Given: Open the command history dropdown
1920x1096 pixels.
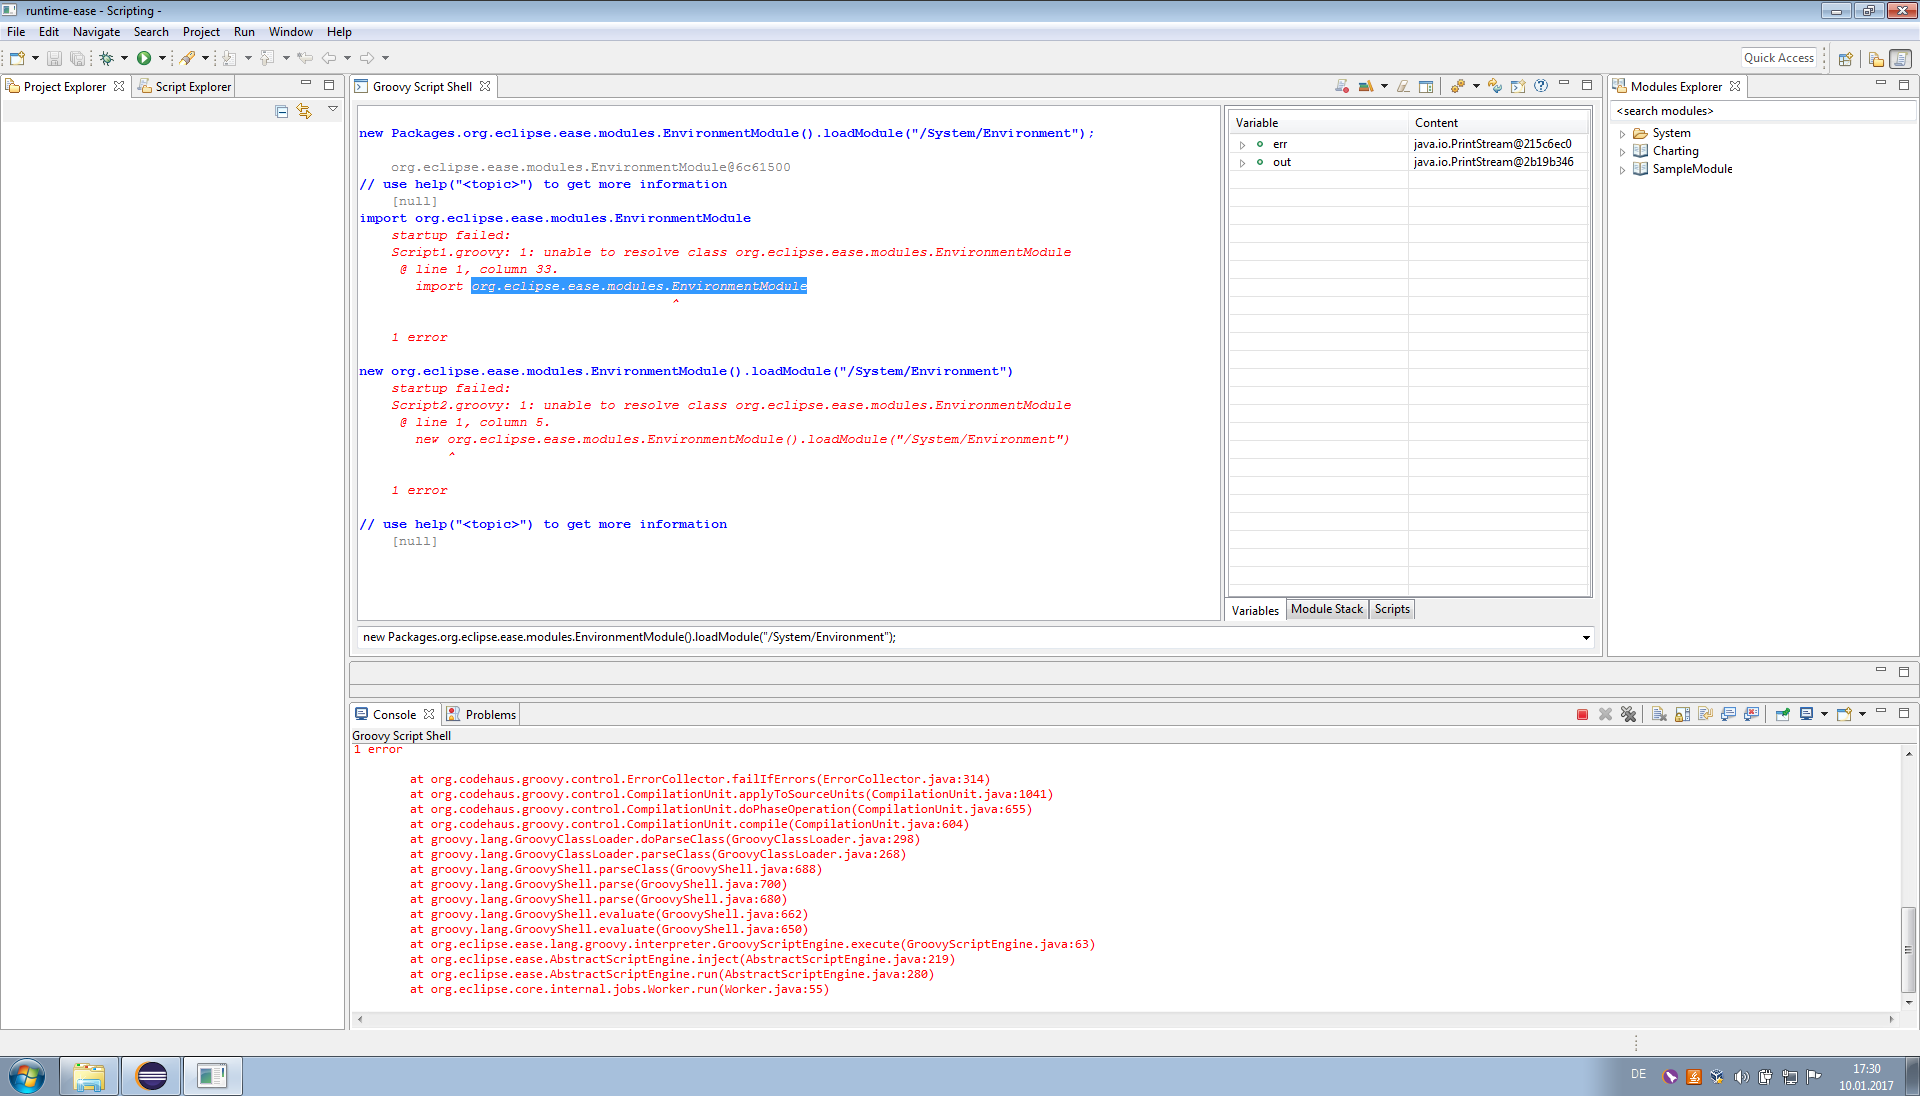Looking at the screenshot, I should pos(1586,638).
